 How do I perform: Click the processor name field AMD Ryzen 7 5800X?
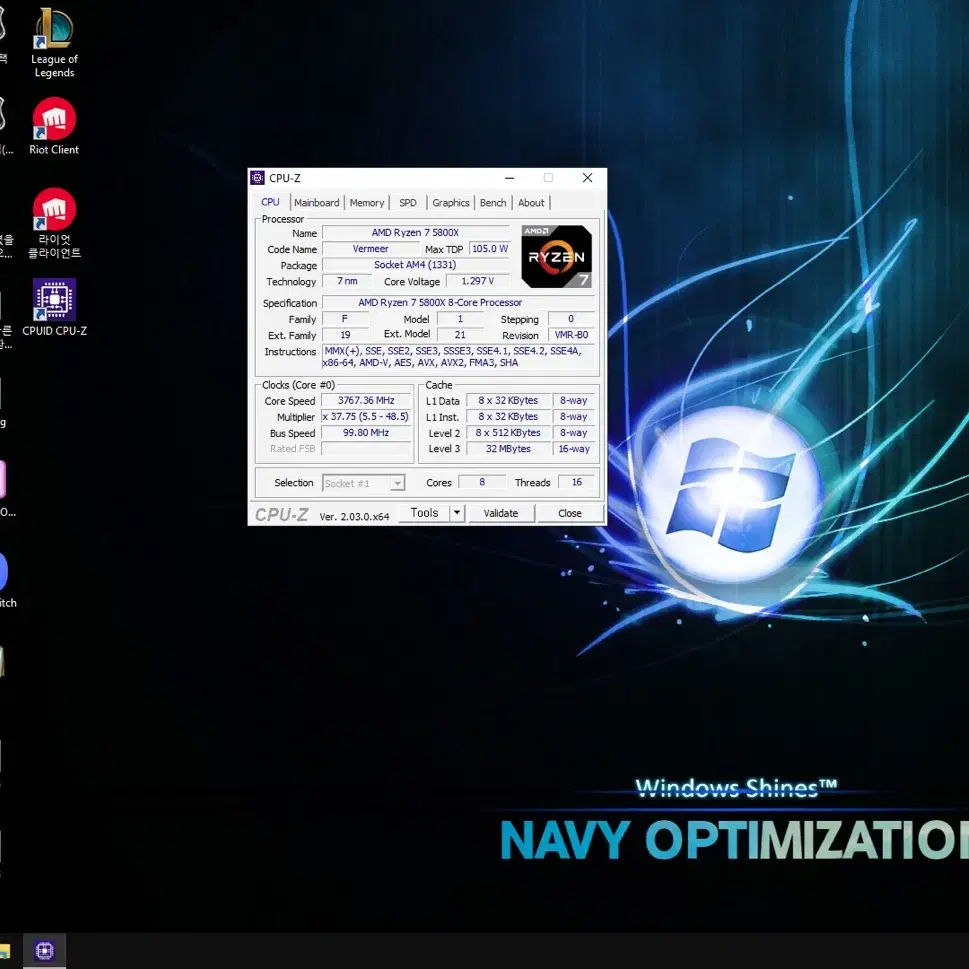pos(415,233)
